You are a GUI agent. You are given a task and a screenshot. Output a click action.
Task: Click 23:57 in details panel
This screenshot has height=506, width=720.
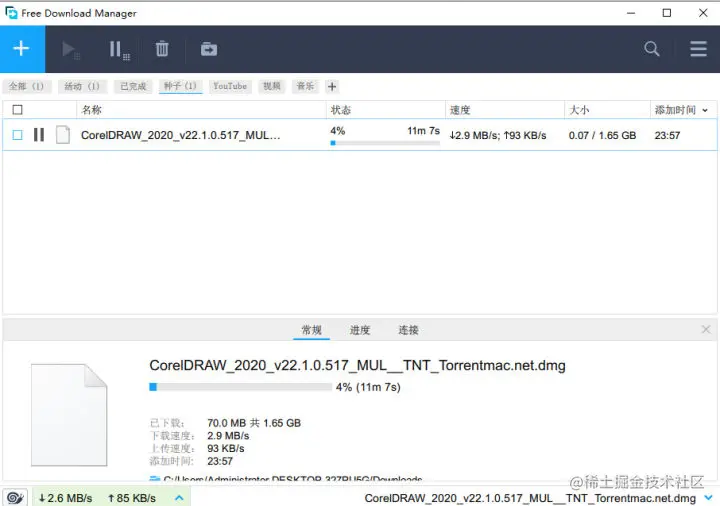click(x=220, y=461)
